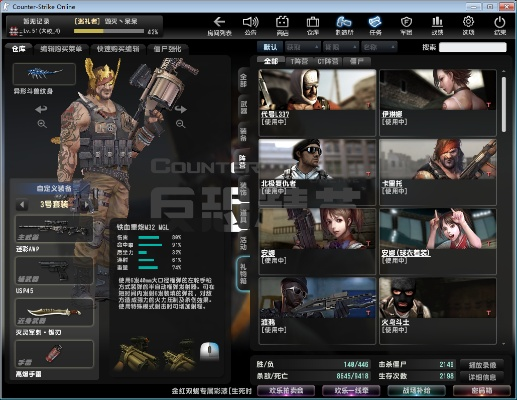517x400 pixels.
Task: Click scroll down arrow of character list
Action: pos(504,344)
